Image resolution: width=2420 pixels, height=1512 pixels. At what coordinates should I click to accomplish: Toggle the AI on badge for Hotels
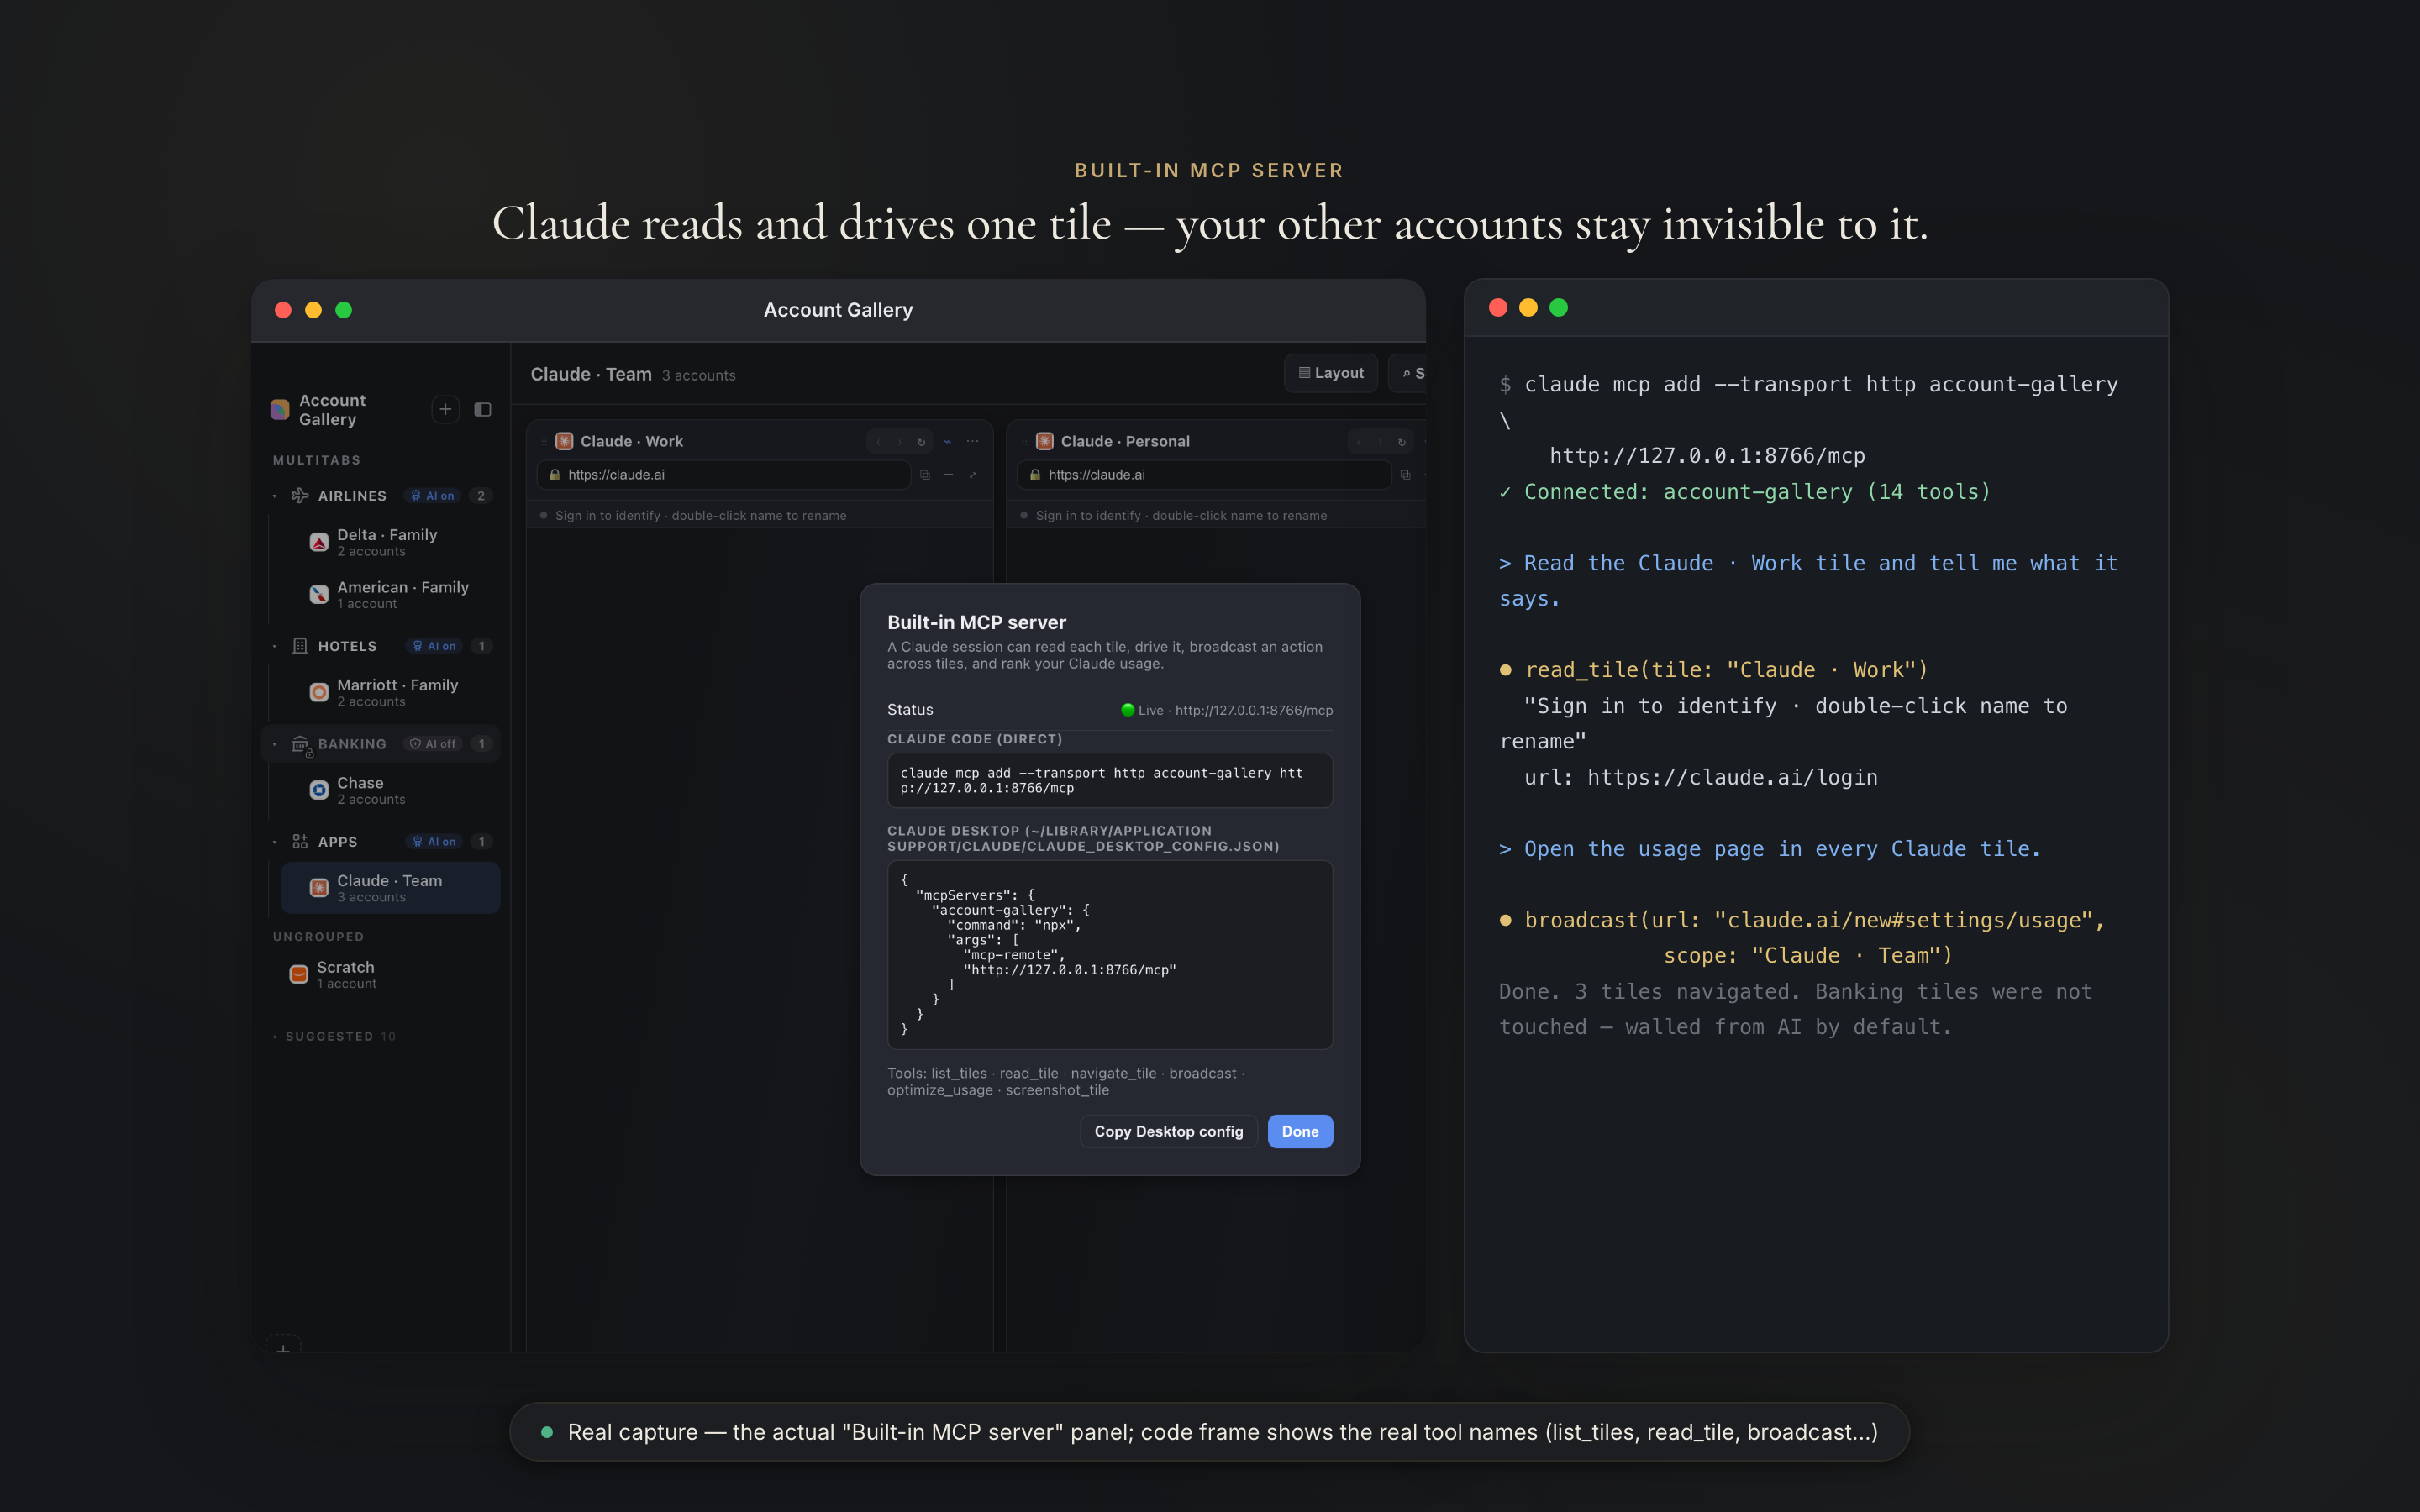click(434, 646)
